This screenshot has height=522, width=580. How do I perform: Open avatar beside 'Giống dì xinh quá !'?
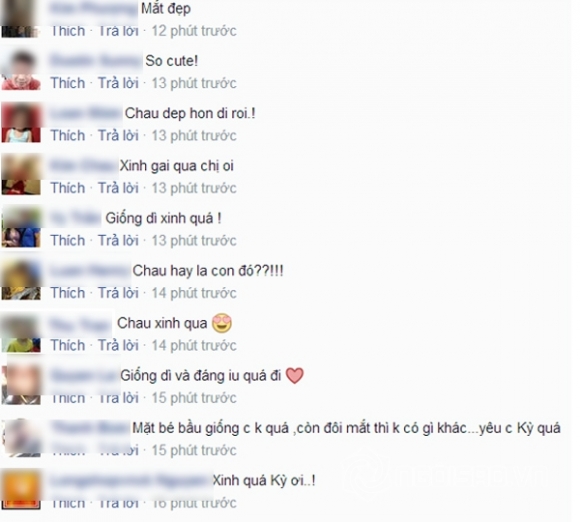click(21, 228)
